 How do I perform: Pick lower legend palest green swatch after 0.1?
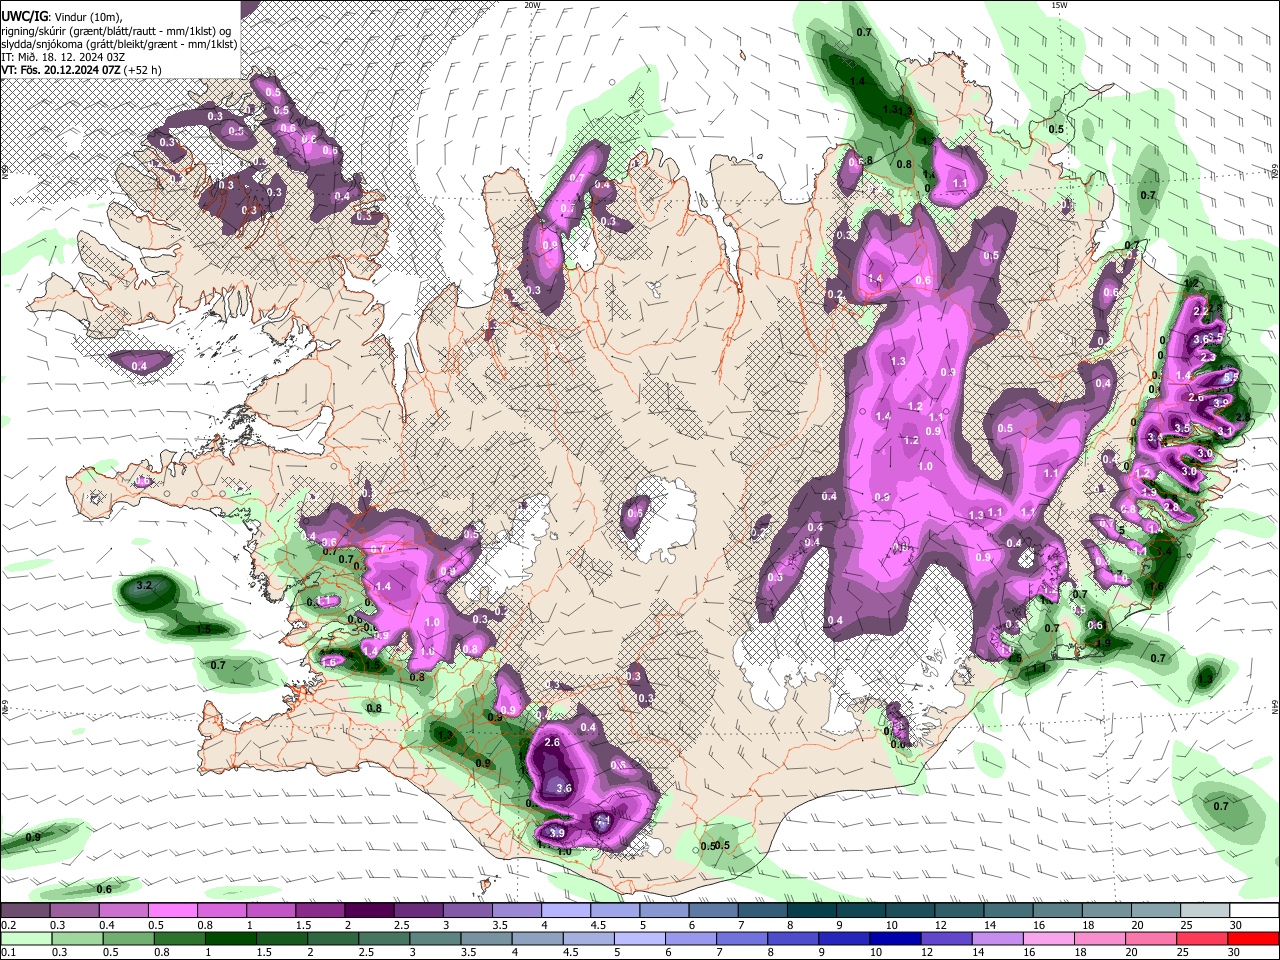(26, 939)
